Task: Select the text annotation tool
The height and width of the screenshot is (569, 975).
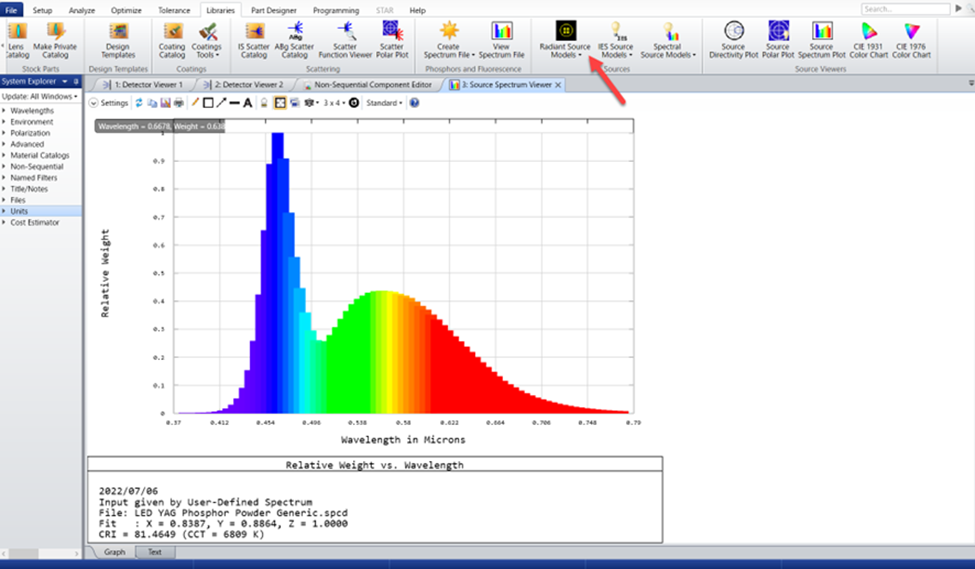Action: point(247,103)
